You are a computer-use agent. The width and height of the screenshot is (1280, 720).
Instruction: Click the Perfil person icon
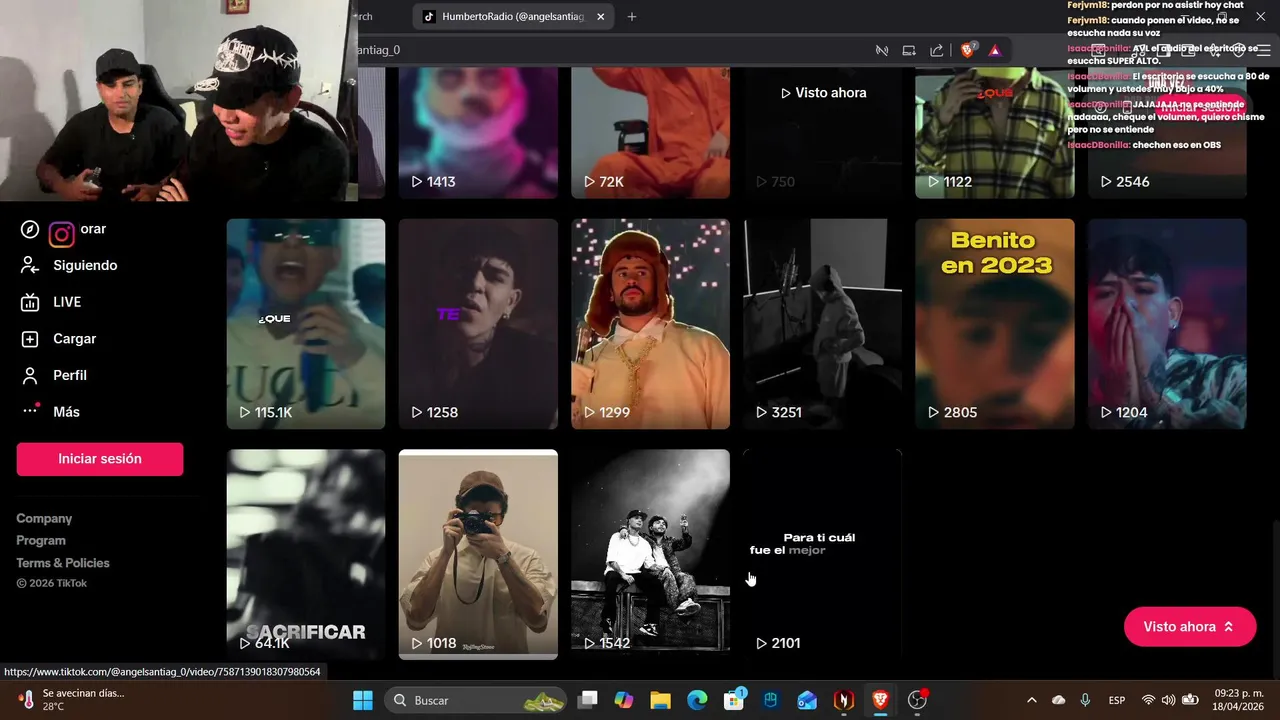(x=30, y=375)
